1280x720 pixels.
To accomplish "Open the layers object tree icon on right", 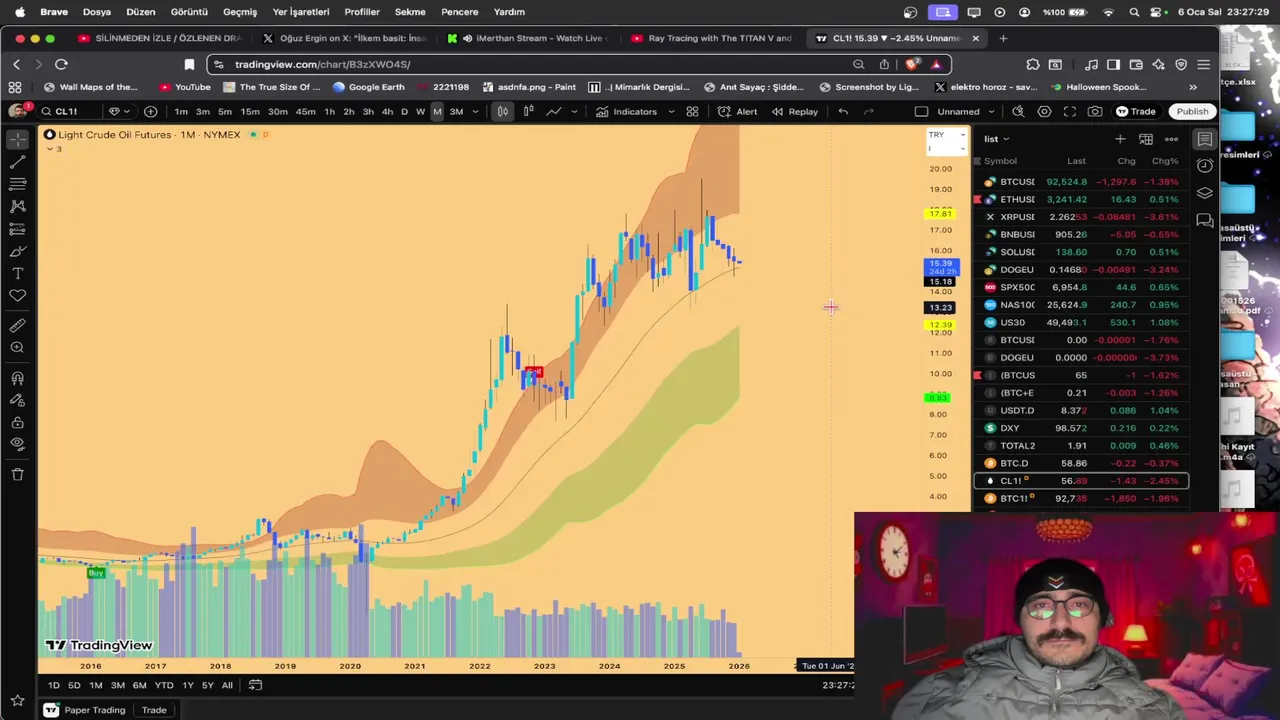I will pyautogui.click(x=1205, y=193).
